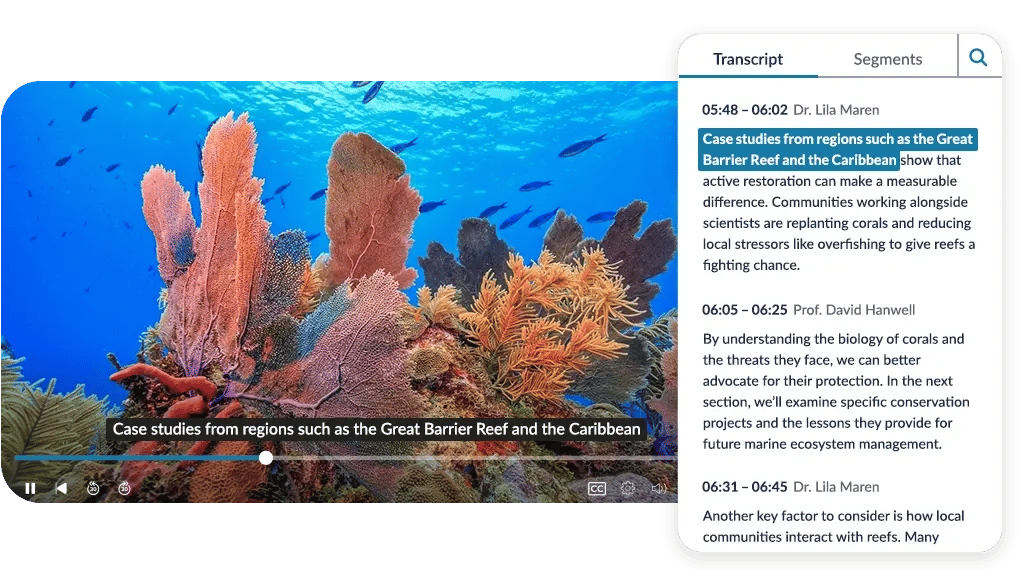Toggle closed captions with the CC button
1024x585 pixels.
(x=597, y=488)
